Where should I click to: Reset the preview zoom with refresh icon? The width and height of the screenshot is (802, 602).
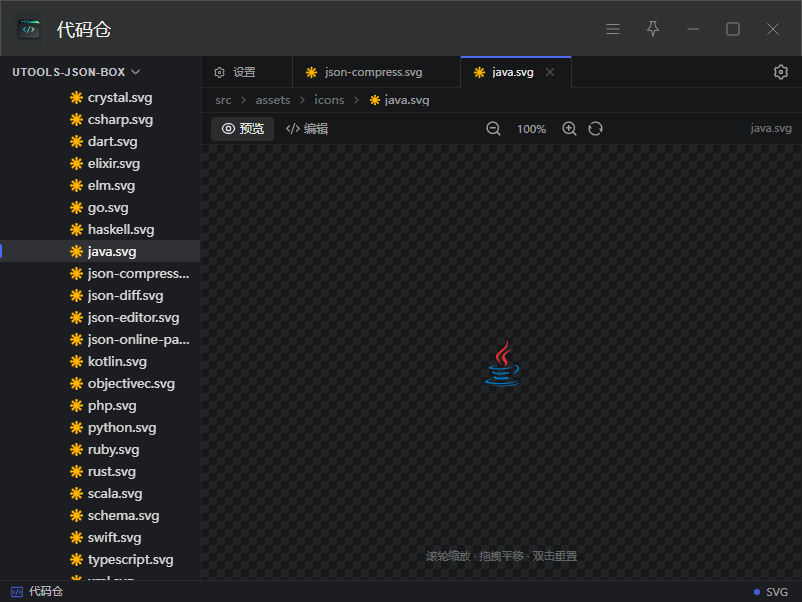[595, 128]
